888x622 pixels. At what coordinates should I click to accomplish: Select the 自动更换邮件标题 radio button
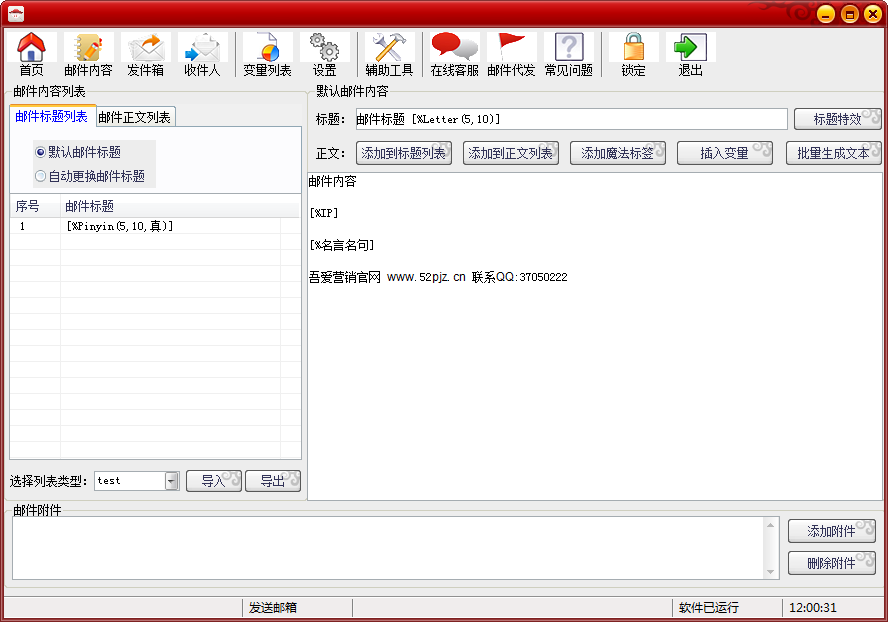point(41,176)
